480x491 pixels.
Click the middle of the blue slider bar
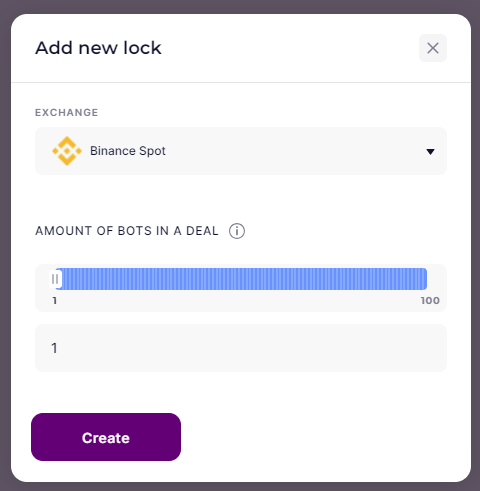[241, 279]
